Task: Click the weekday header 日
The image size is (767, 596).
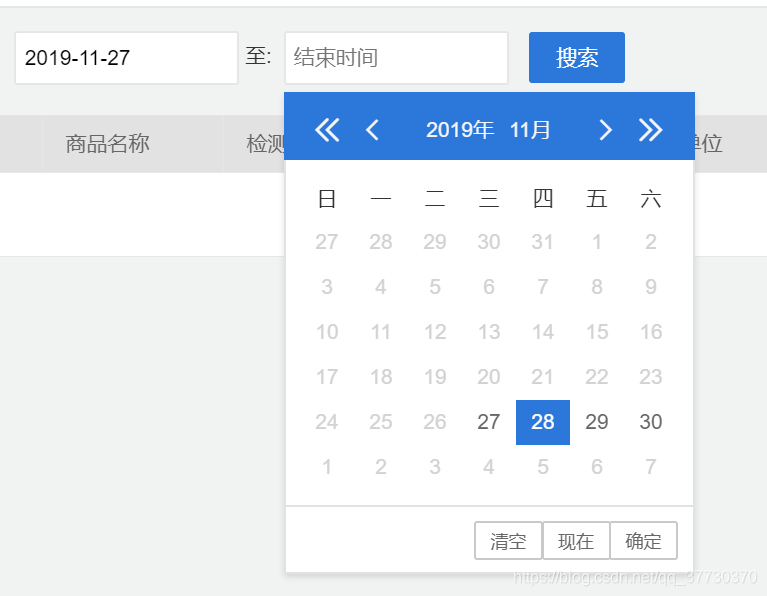Action: (x=327, y=199)
